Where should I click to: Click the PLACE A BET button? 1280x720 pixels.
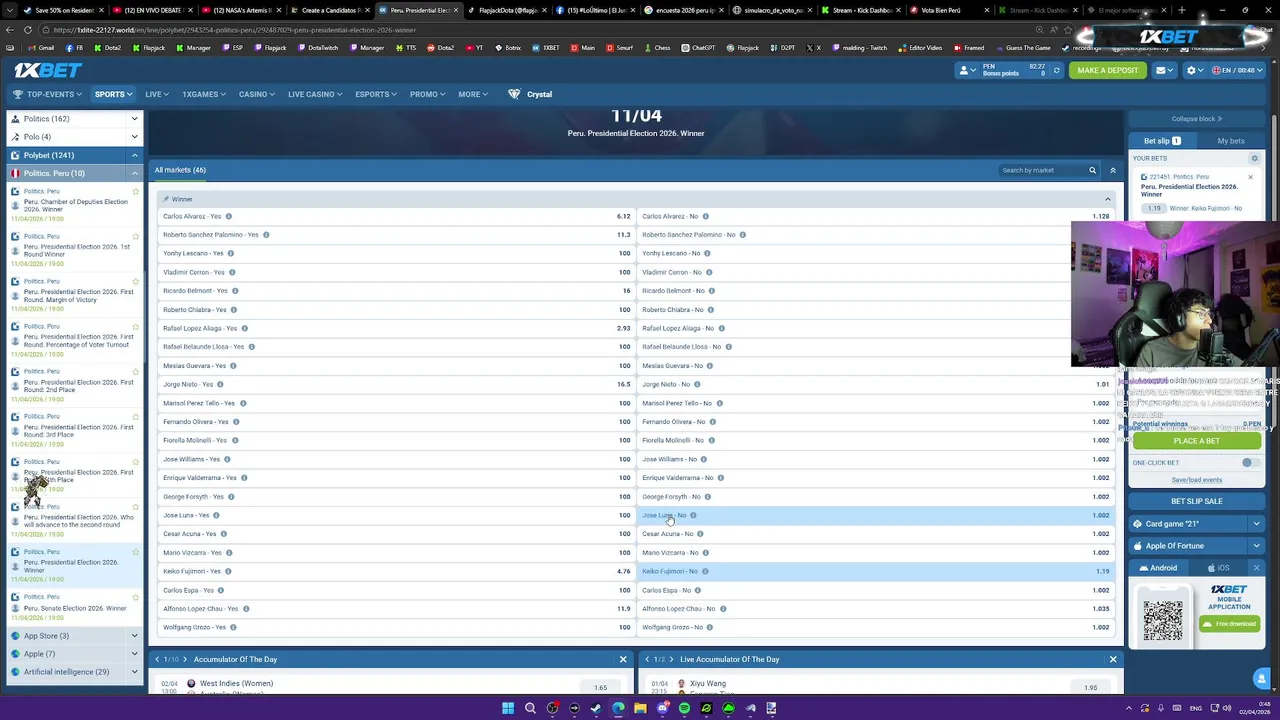tap(1196, 441)
